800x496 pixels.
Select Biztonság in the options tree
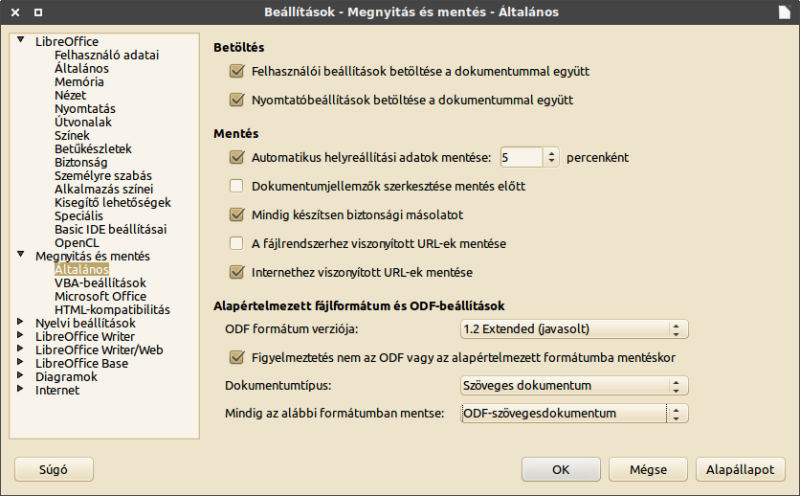[81, 162]
